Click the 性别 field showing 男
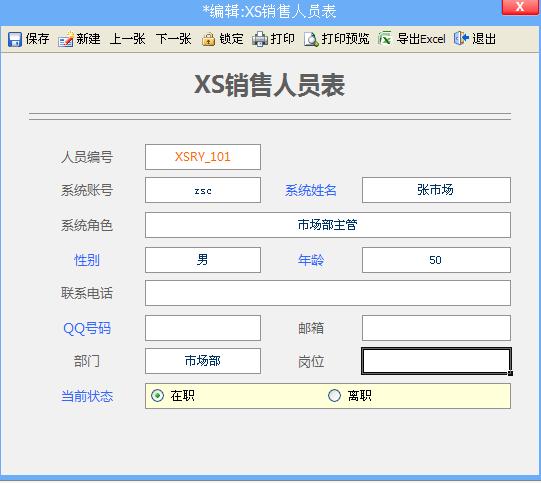The image size is (541, 483). click(x=203, y=260)
